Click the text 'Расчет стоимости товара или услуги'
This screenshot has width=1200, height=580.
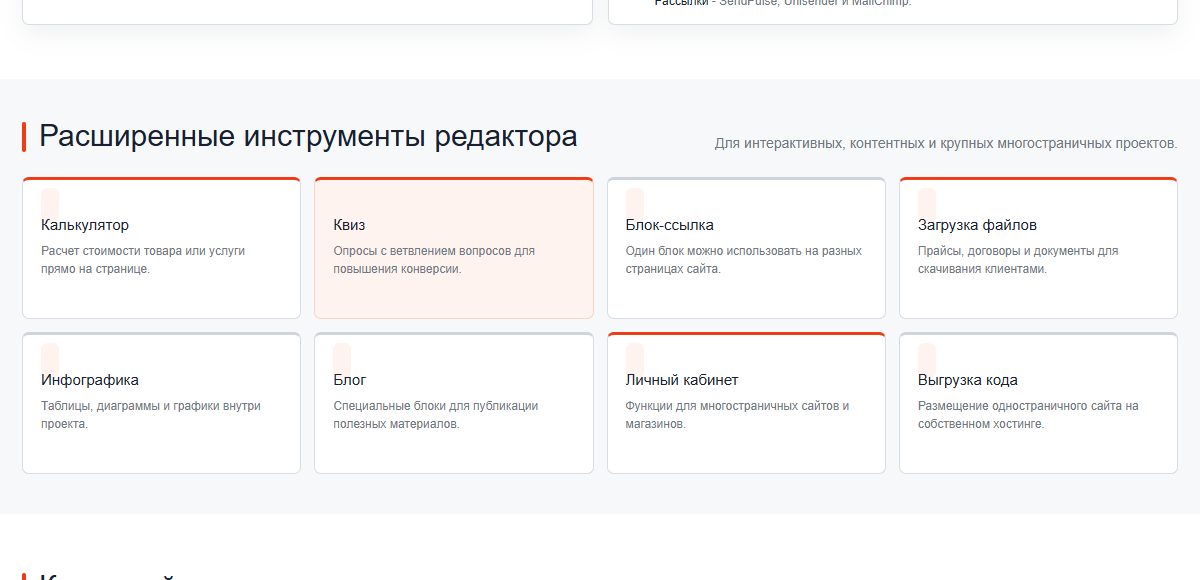tap(143, 251)
